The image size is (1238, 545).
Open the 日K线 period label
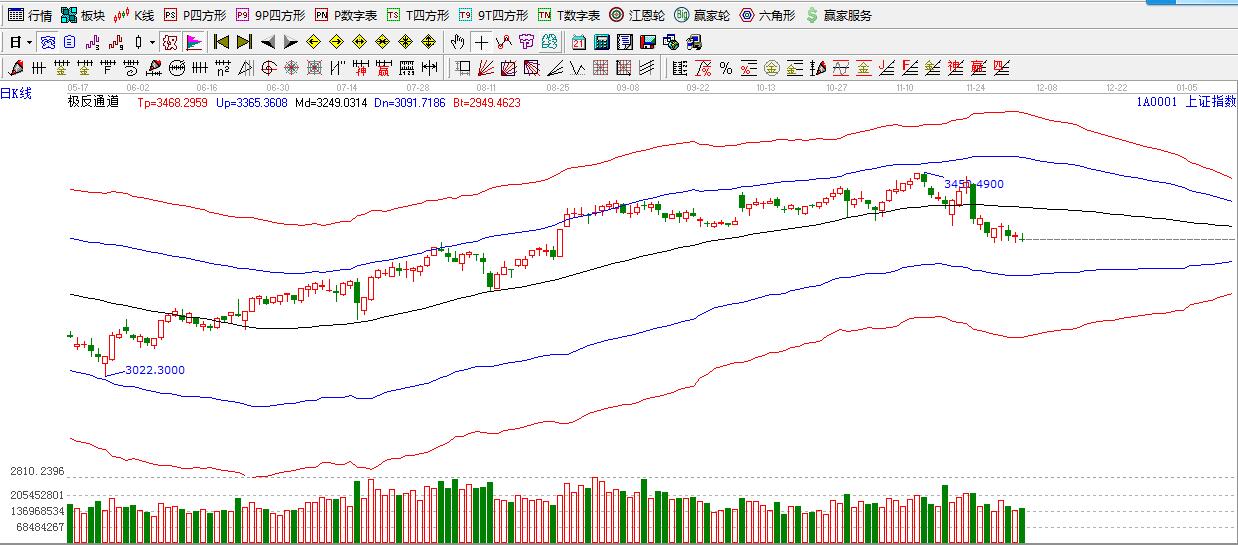tap(17, 93)
